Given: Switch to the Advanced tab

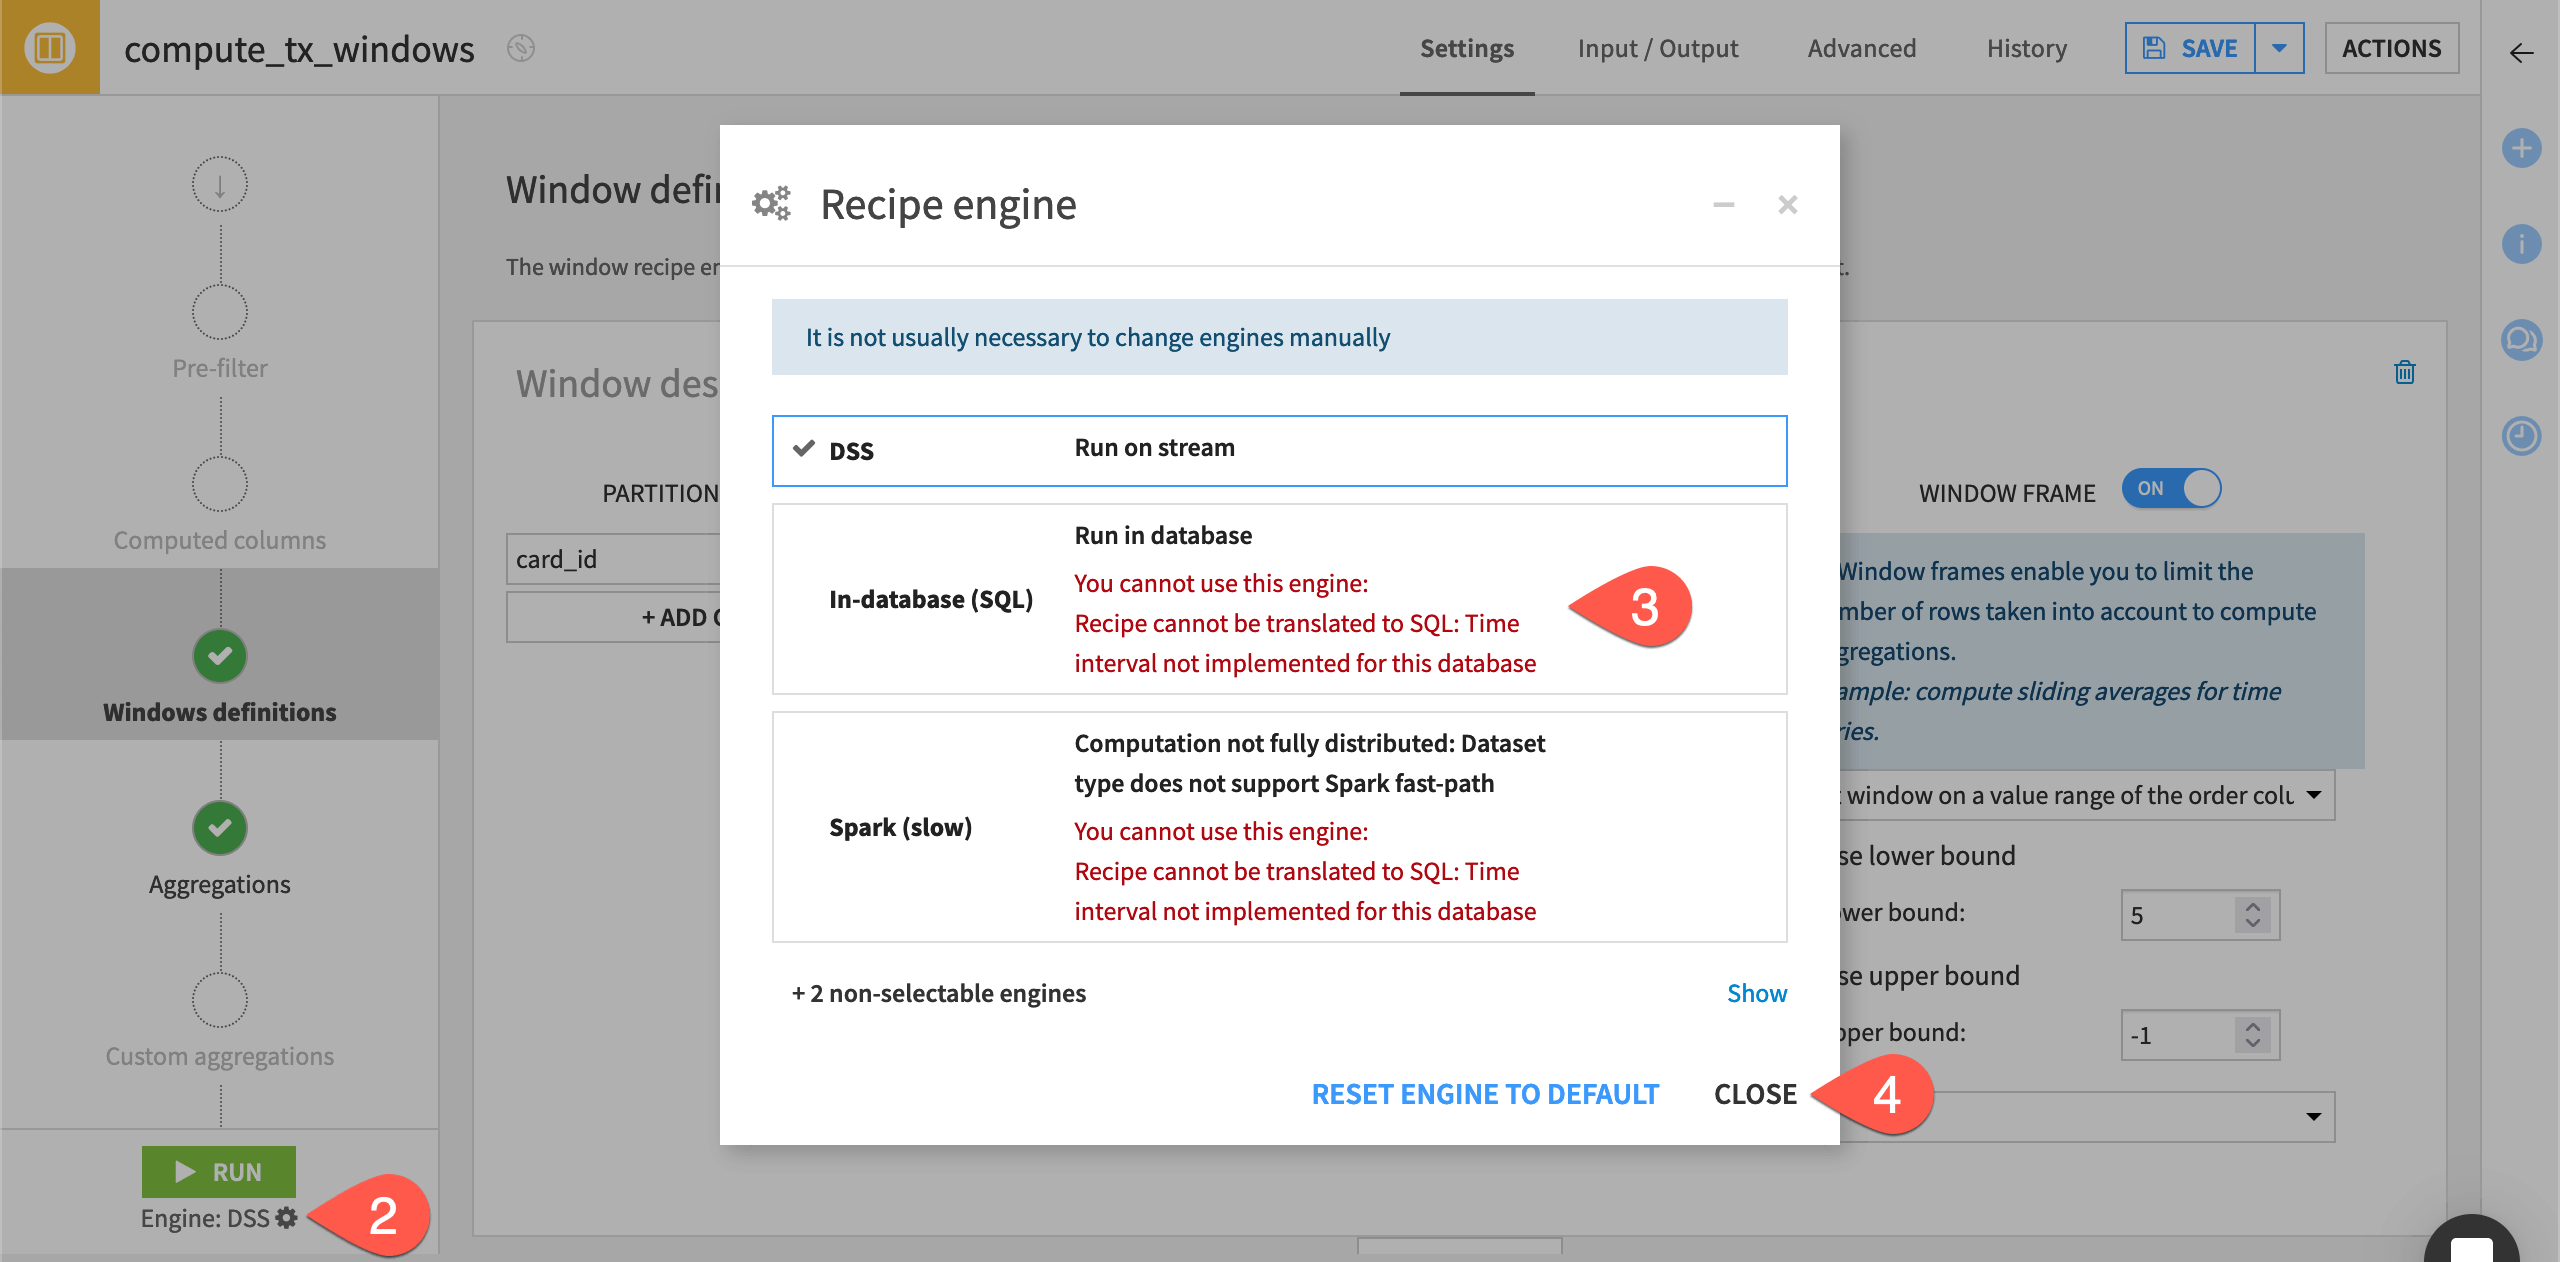Looking at the screenshot, I should [1862, 48].
